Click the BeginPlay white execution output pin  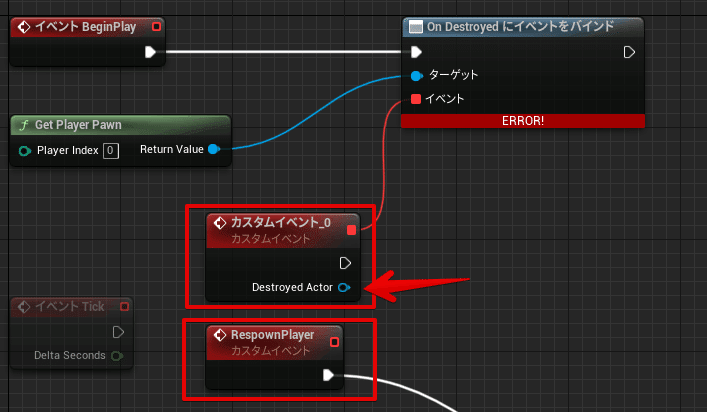click(150, 52)
